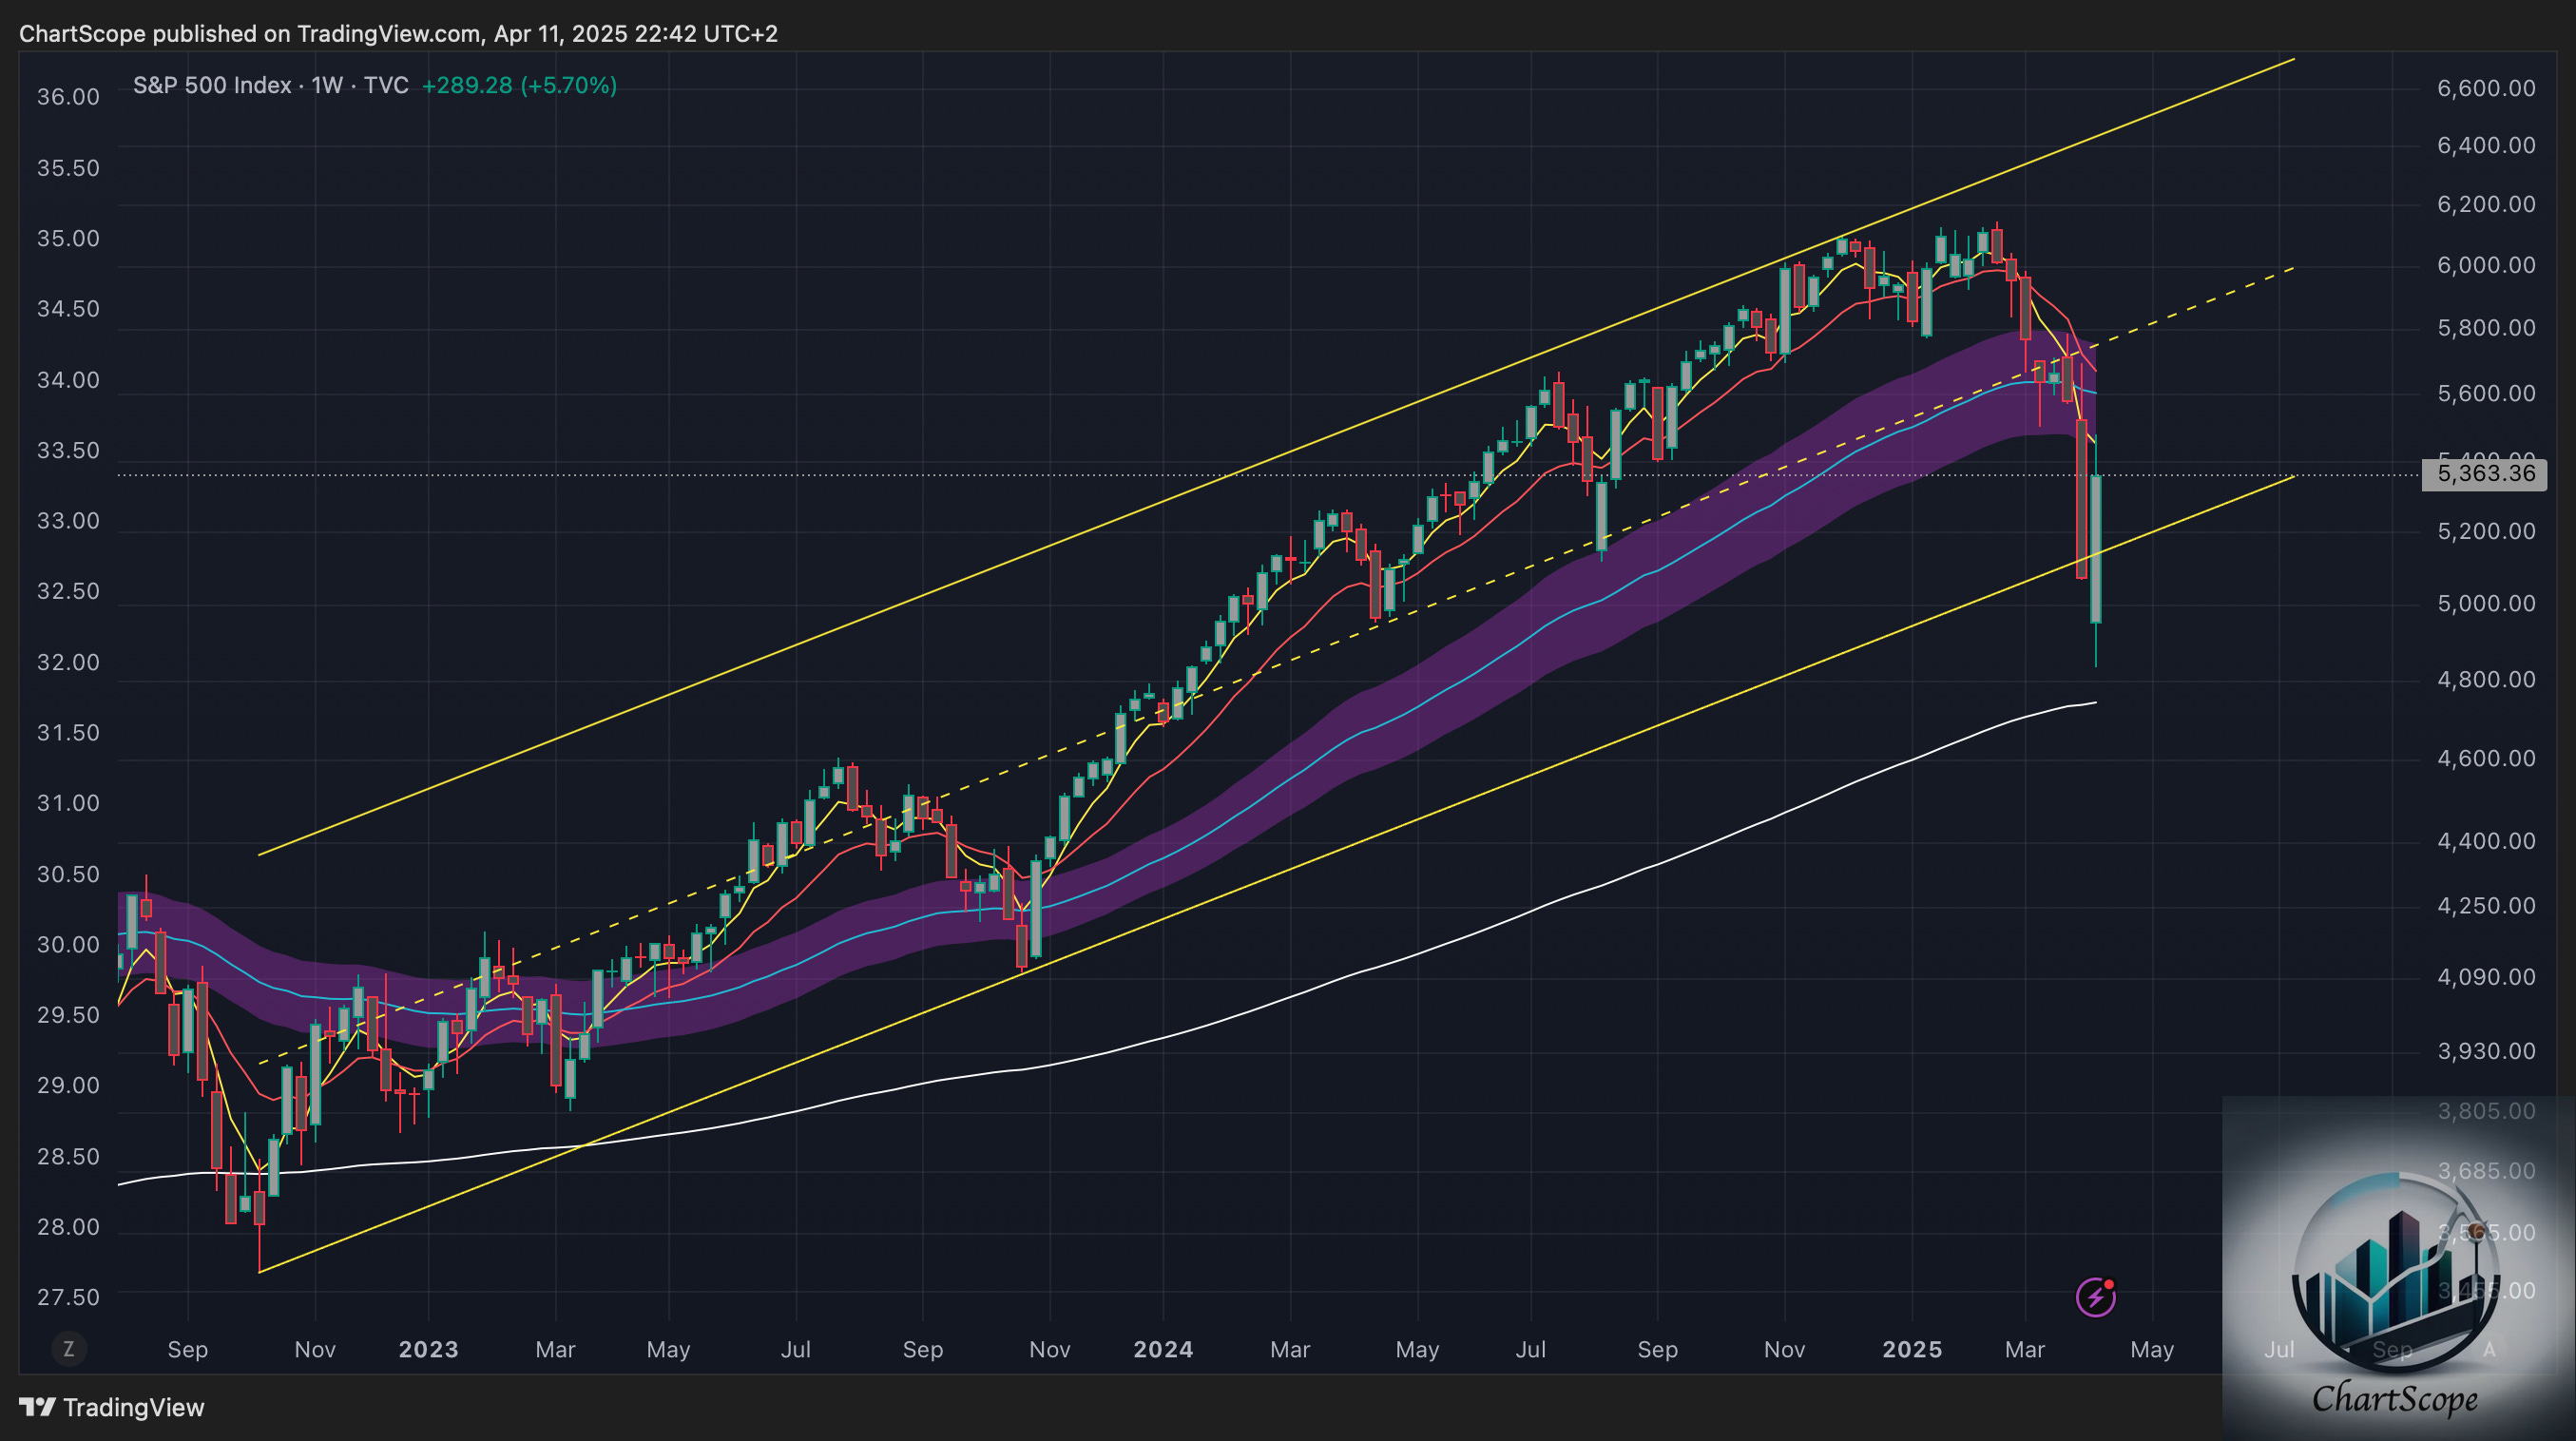
Task: Click the purple lightning bolt event icon
Action: (x=2095, y=1297)
